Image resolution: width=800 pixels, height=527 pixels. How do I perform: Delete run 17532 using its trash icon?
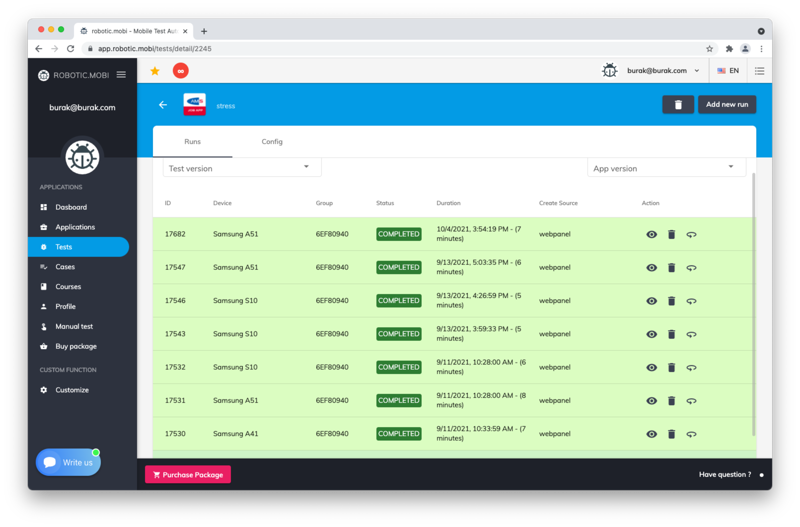671,367
